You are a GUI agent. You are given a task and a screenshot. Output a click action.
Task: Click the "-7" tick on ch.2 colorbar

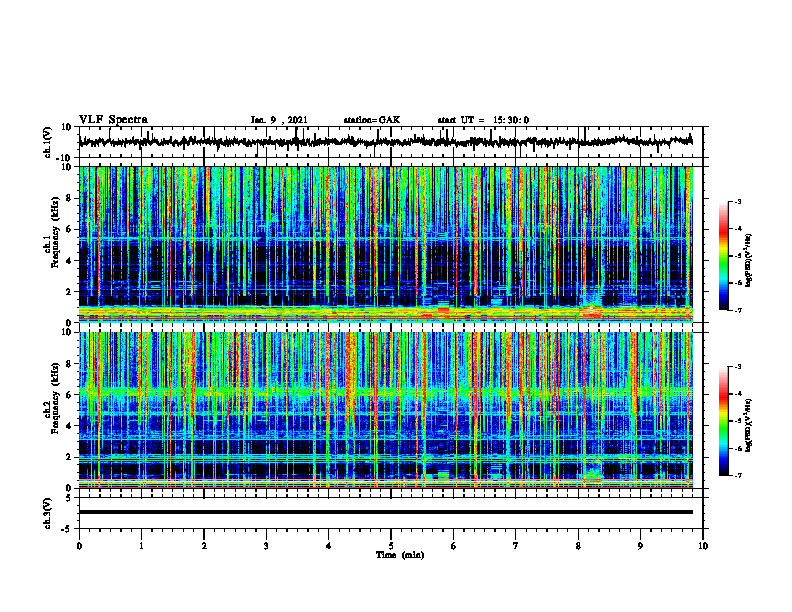[x=737, y=475]
